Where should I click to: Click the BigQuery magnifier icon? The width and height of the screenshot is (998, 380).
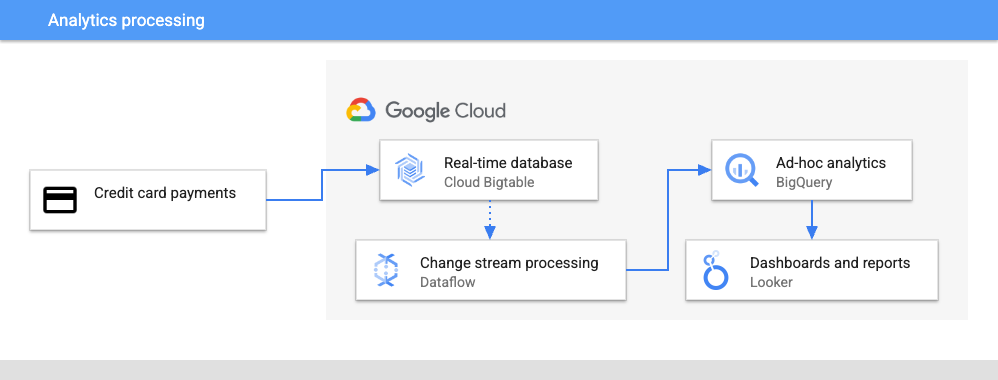point(741,170)
